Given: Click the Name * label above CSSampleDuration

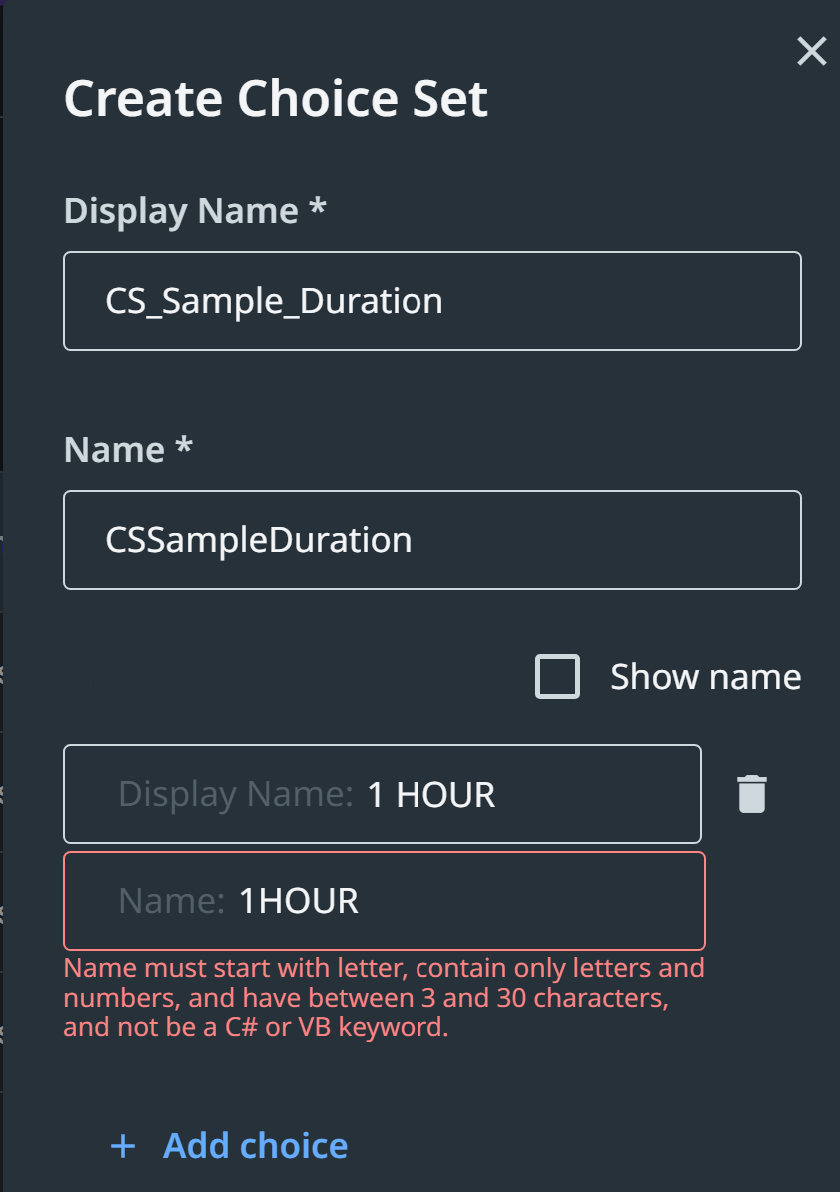Looking at the screenshot, I should tap(128, 450).
